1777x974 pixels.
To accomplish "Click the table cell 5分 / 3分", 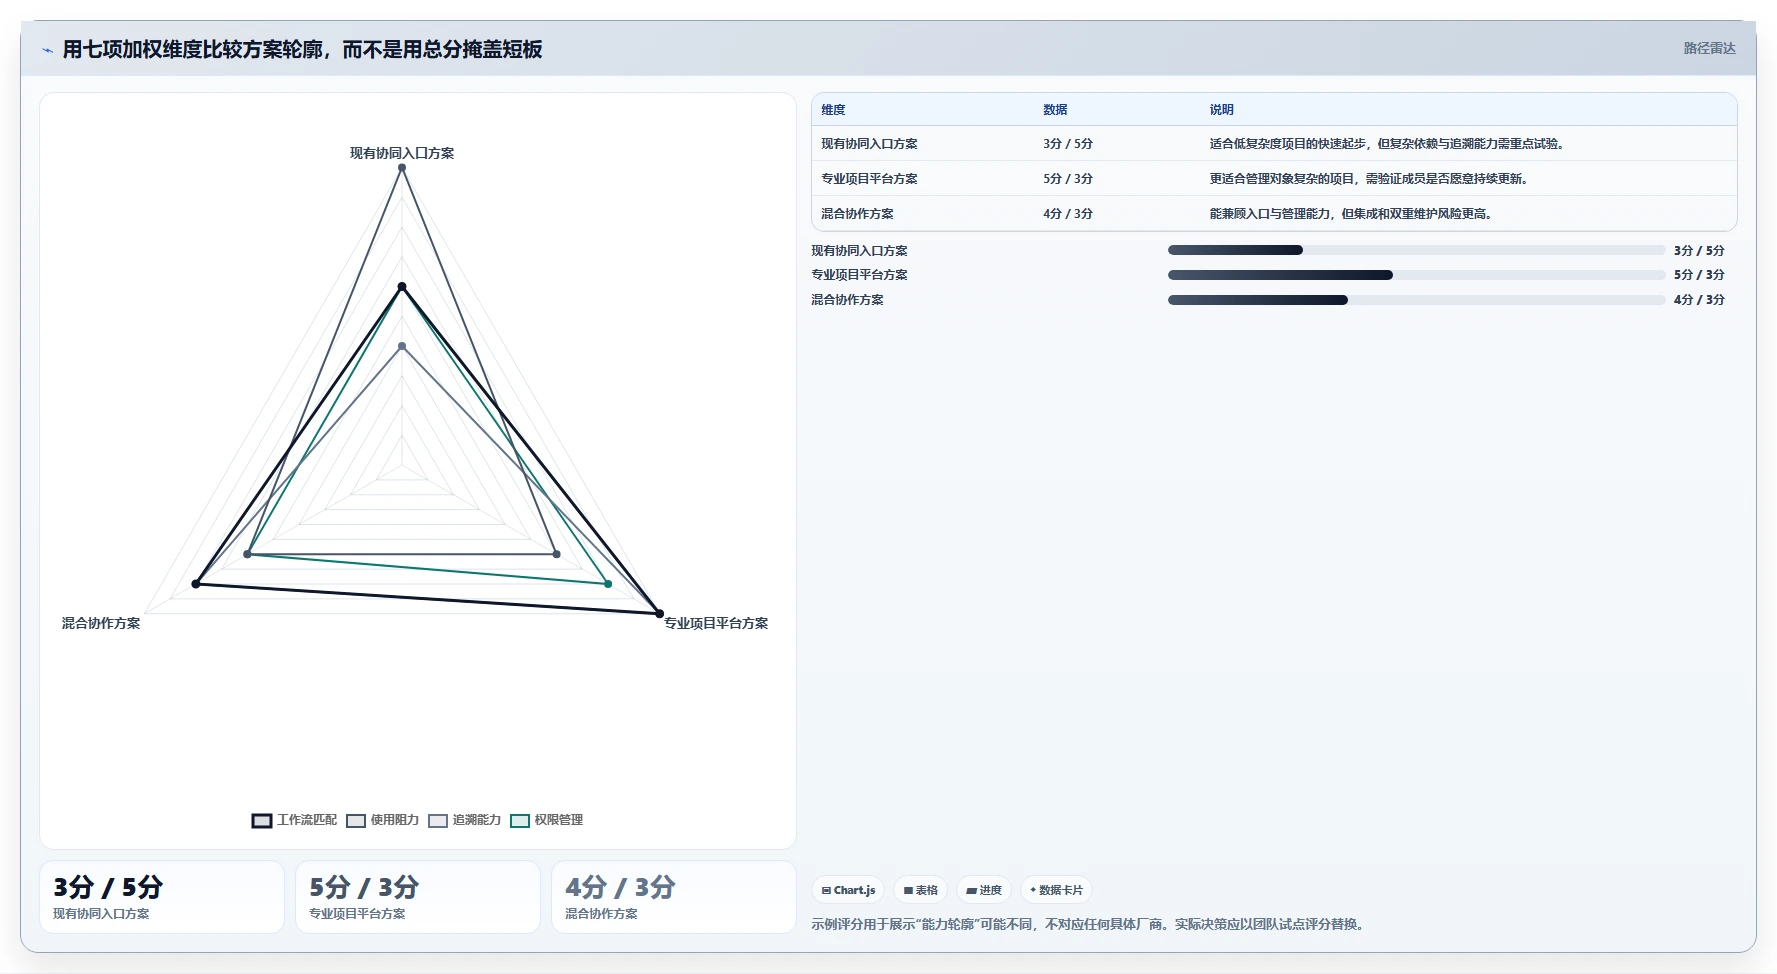I will [x=1068, y=179].
